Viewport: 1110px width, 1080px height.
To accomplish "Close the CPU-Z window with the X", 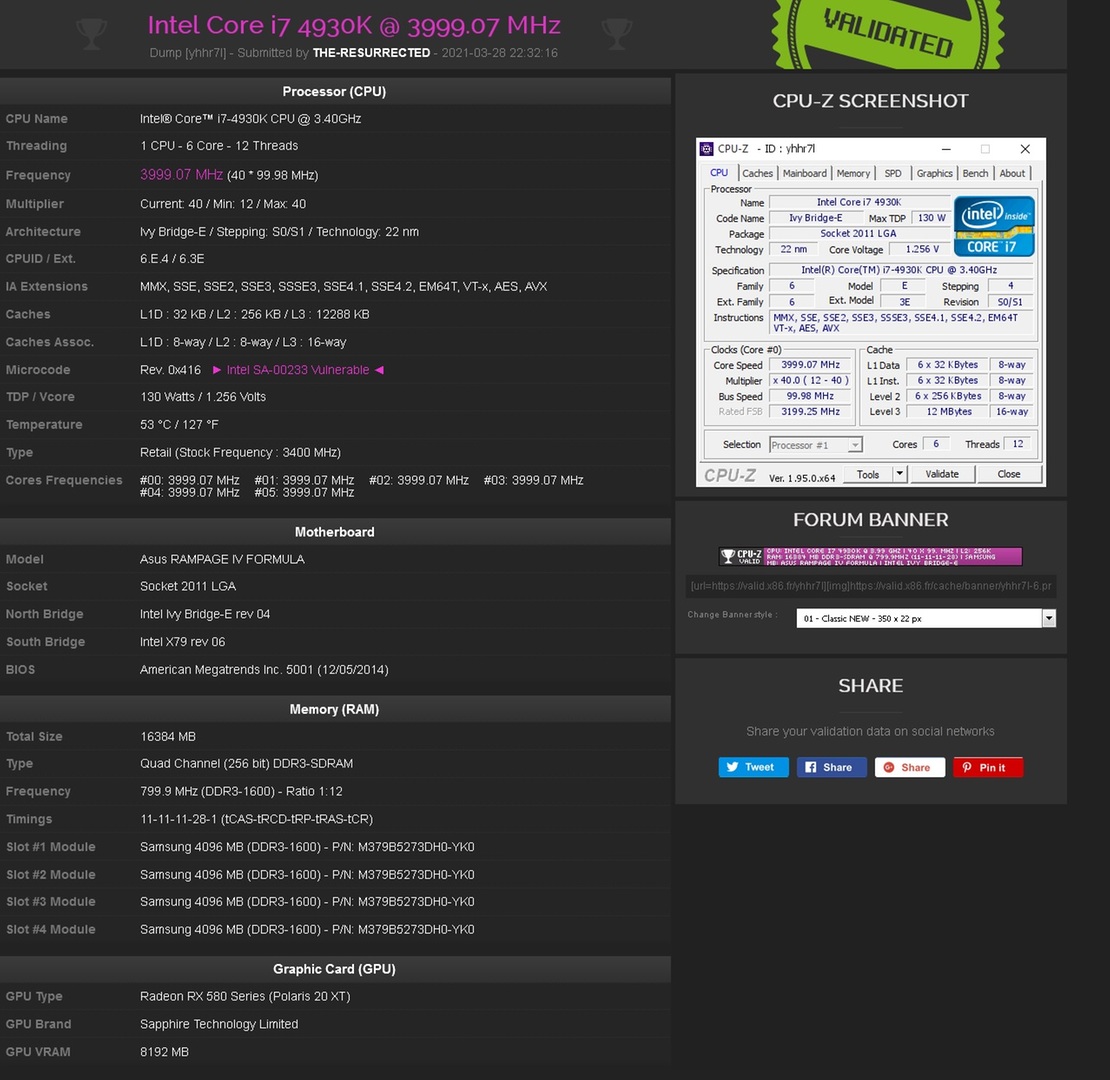I will click(x=1024, y=149).
